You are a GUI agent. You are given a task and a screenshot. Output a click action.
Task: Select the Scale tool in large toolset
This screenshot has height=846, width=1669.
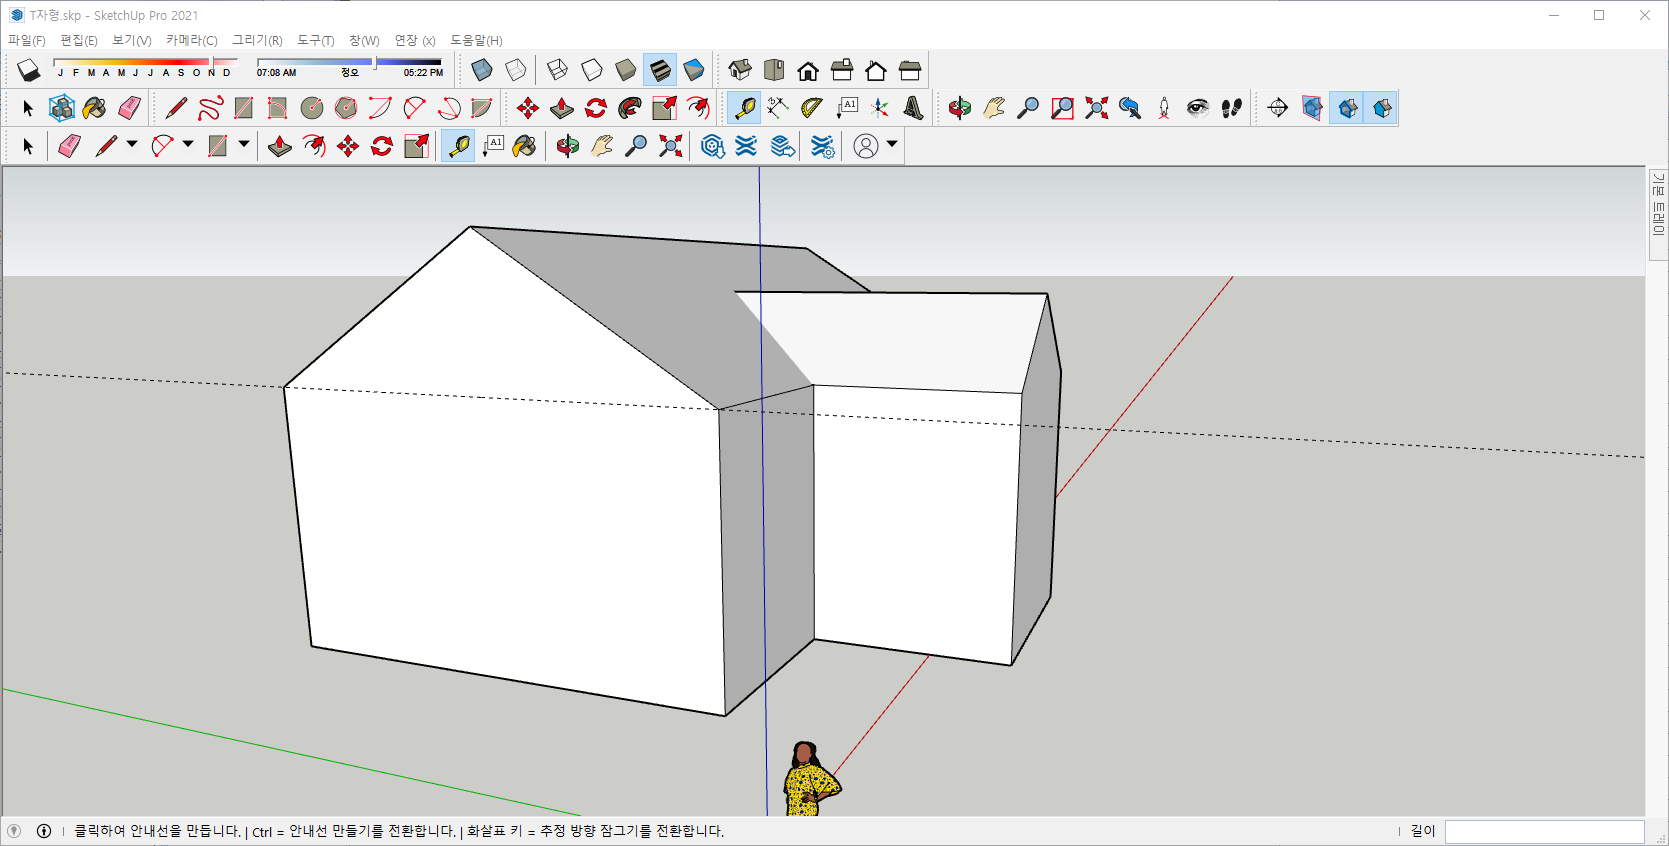(x=664, y=108)
